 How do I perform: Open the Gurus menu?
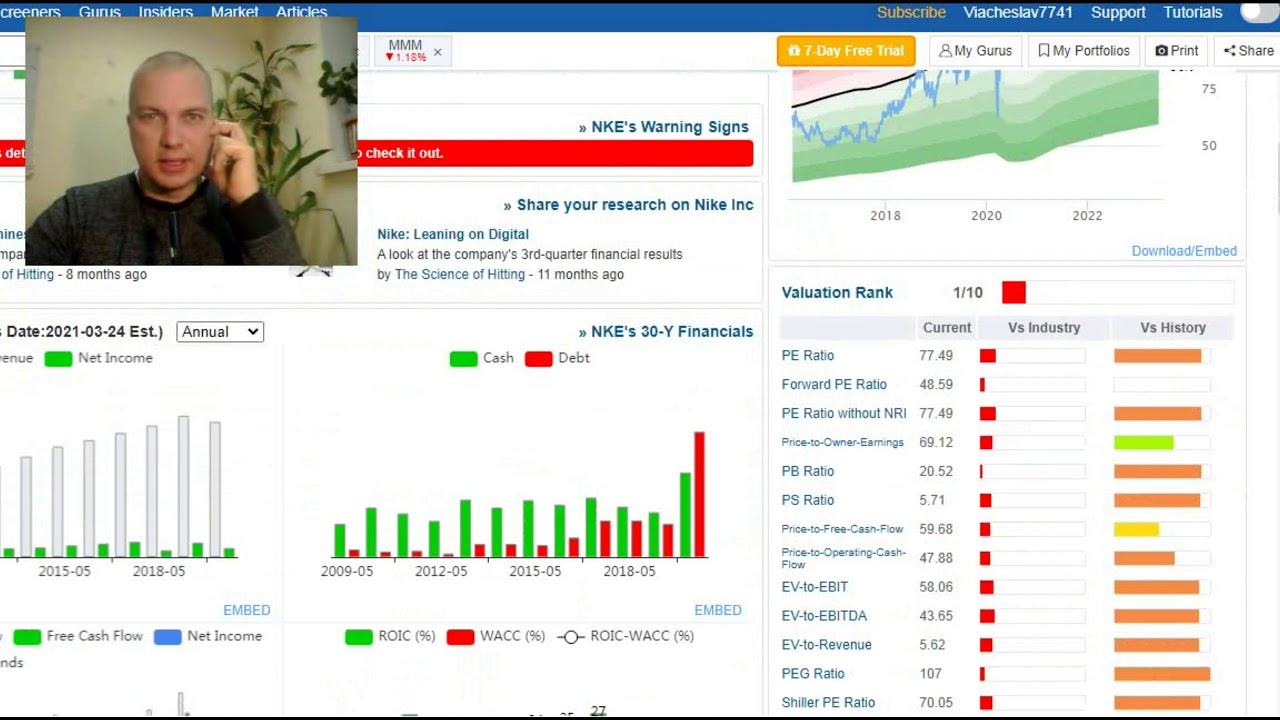pyautogui.click(x=99, y=12)
